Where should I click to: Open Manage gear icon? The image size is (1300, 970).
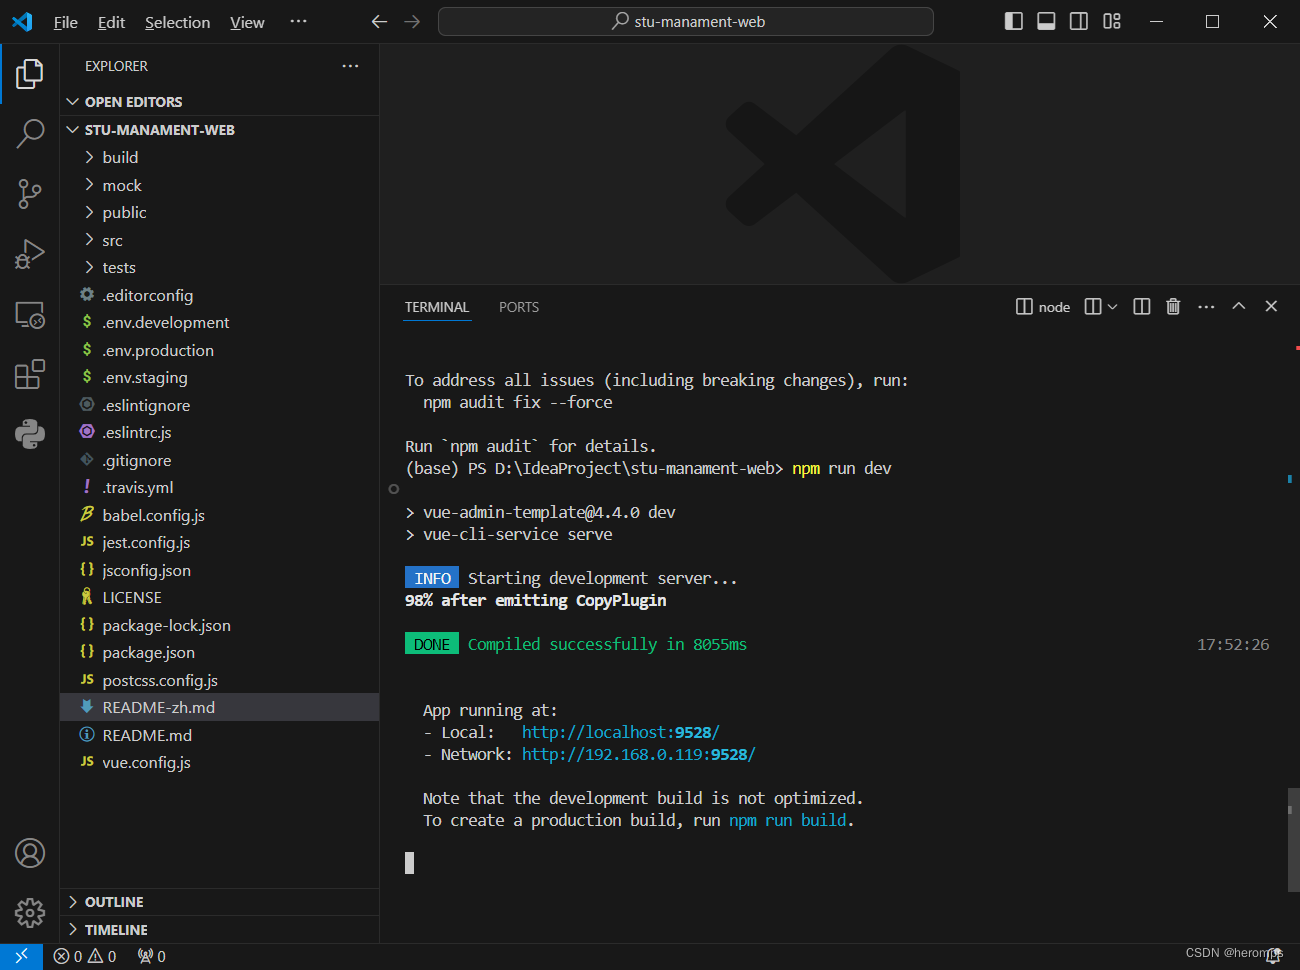coord(30,912)
